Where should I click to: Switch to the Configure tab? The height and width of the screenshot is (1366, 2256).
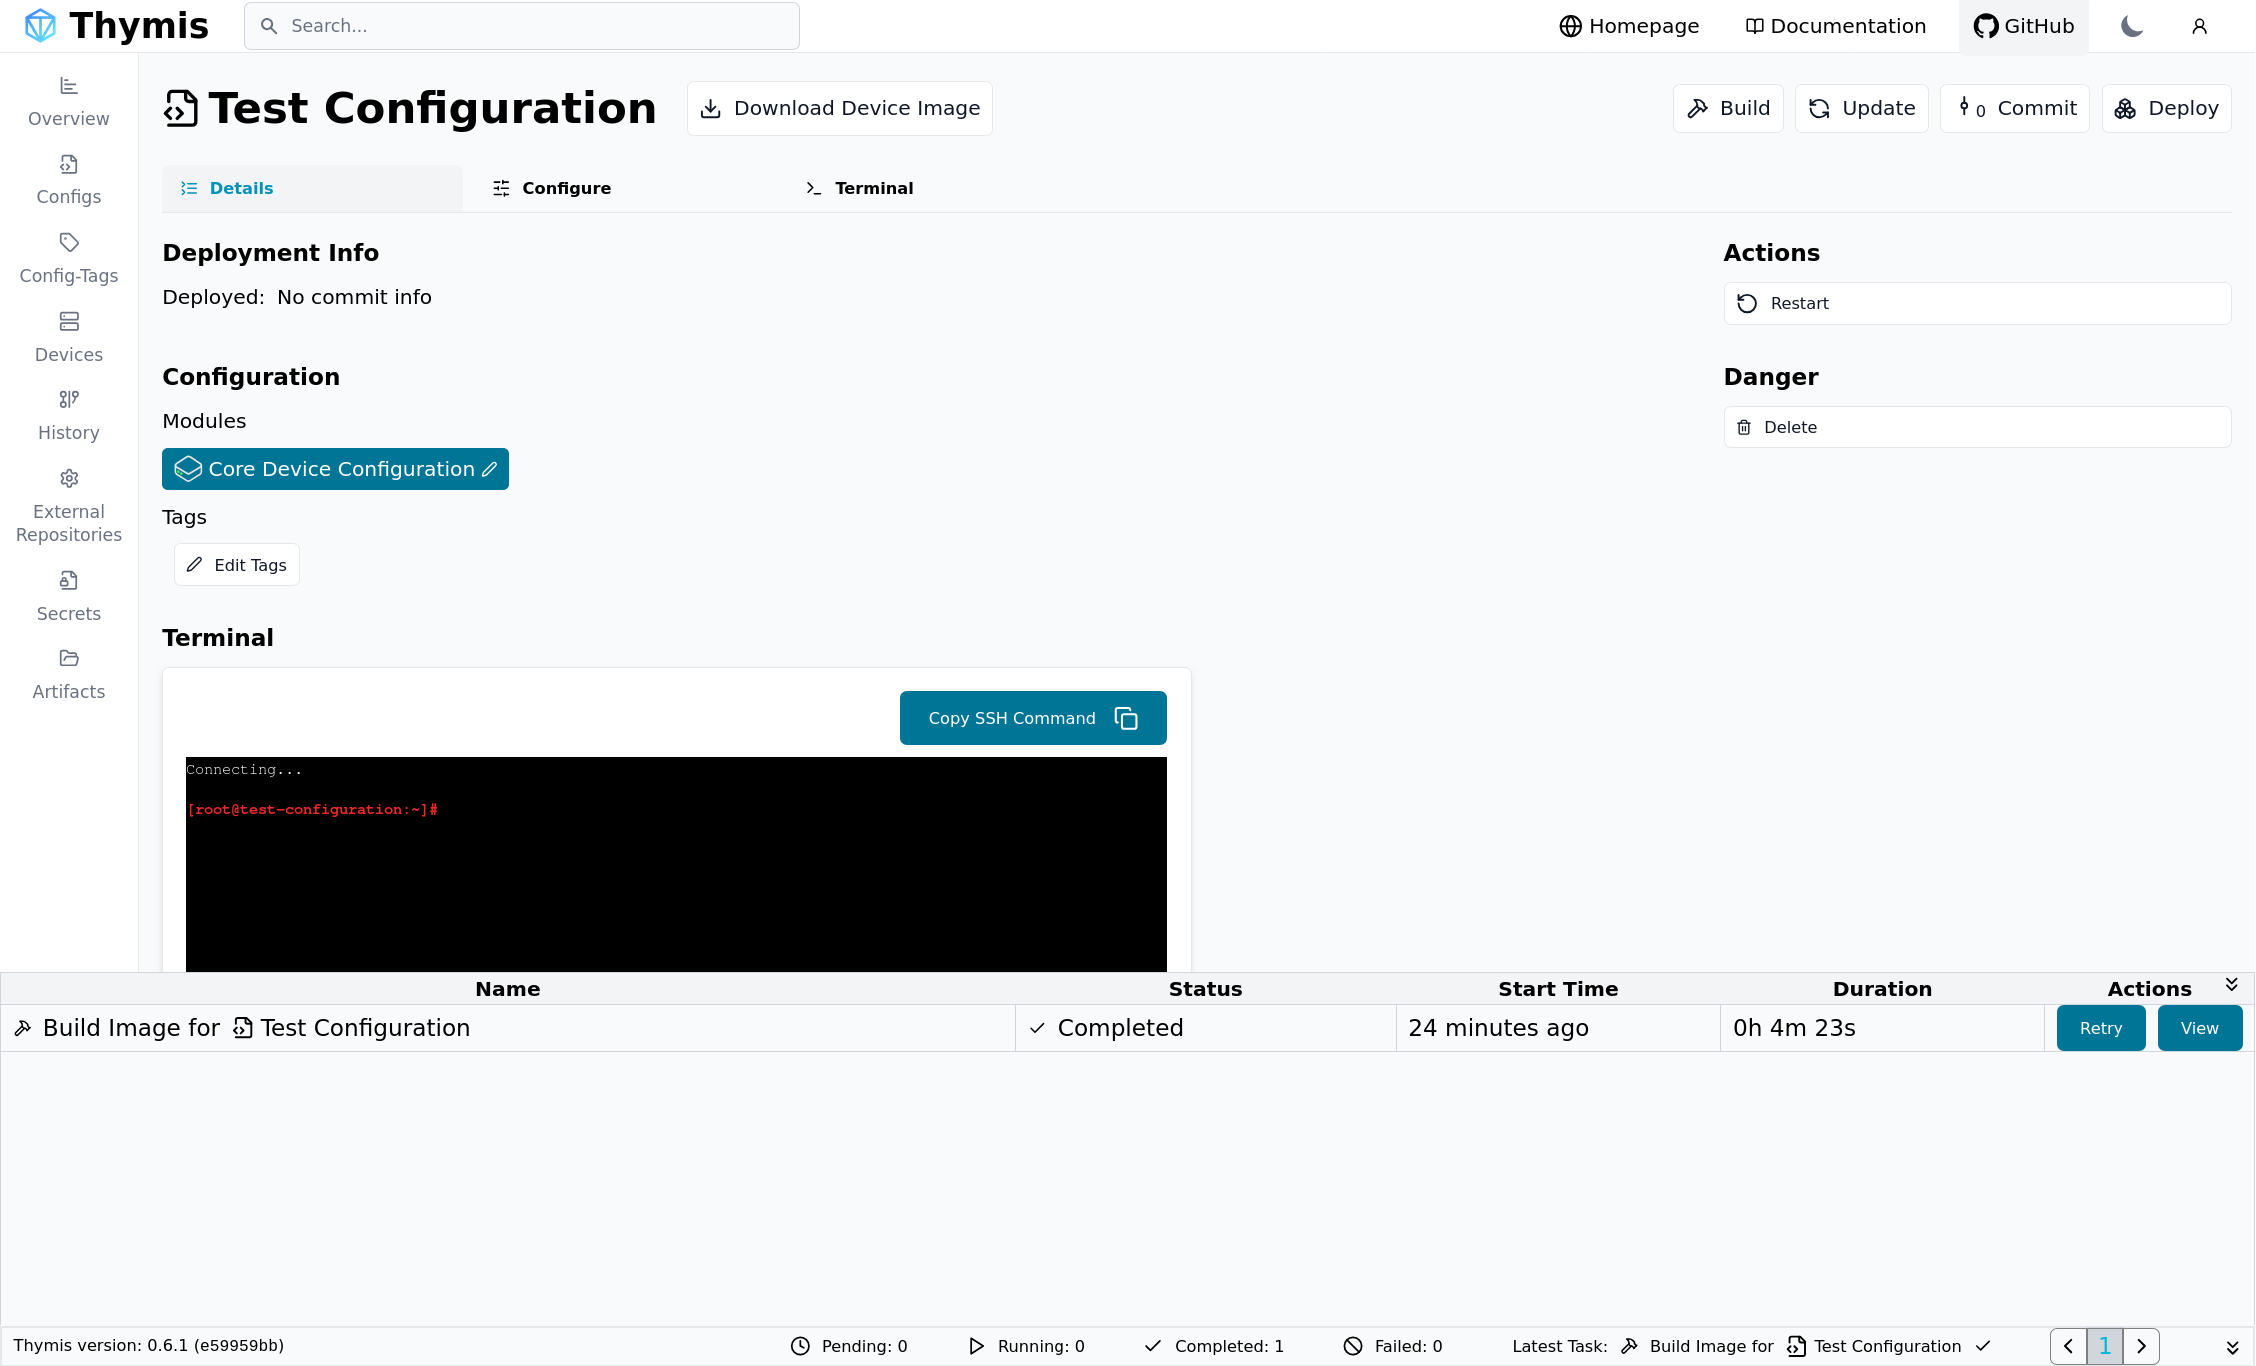tap(552, 188)
